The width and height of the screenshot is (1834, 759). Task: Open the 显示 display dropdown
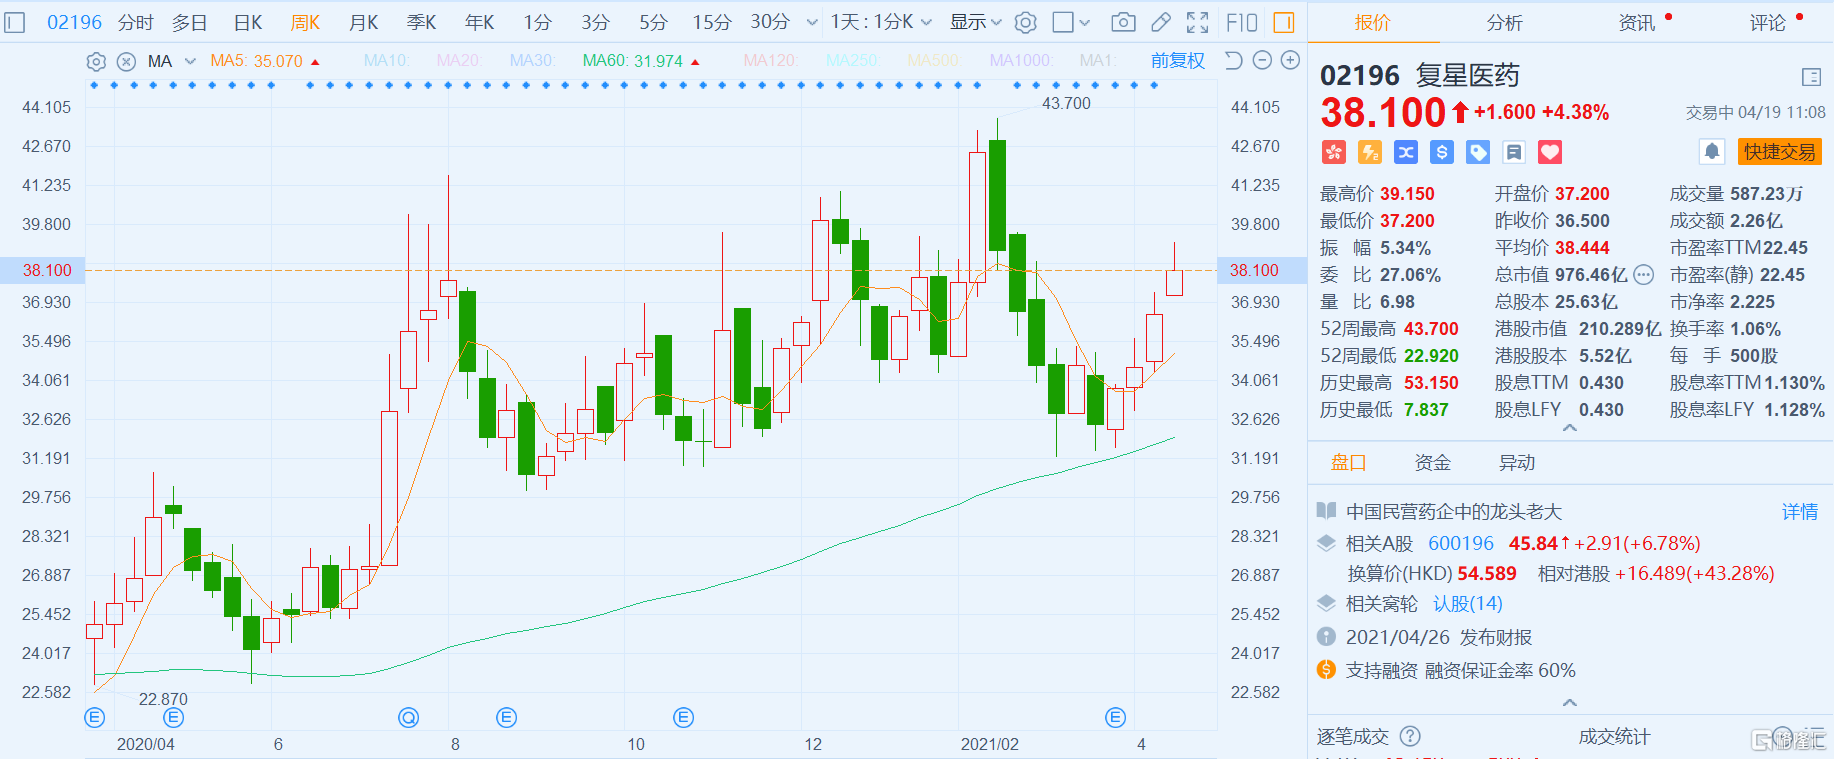click(x=975, y=22)
